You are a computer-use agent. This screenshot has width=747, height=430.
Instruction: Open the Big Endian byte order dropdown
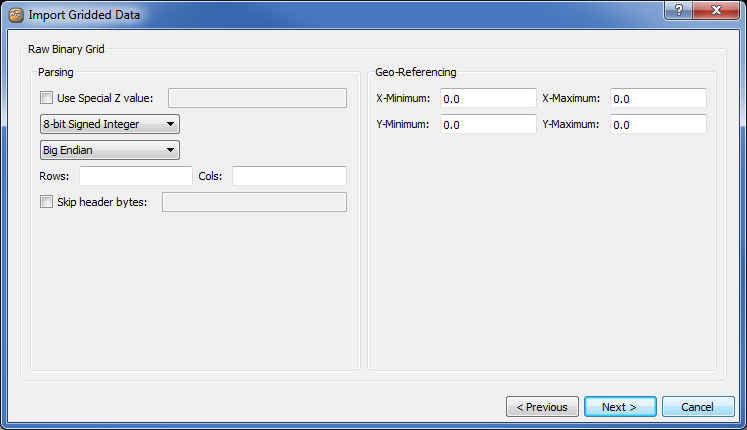click(x=110, y=150)
